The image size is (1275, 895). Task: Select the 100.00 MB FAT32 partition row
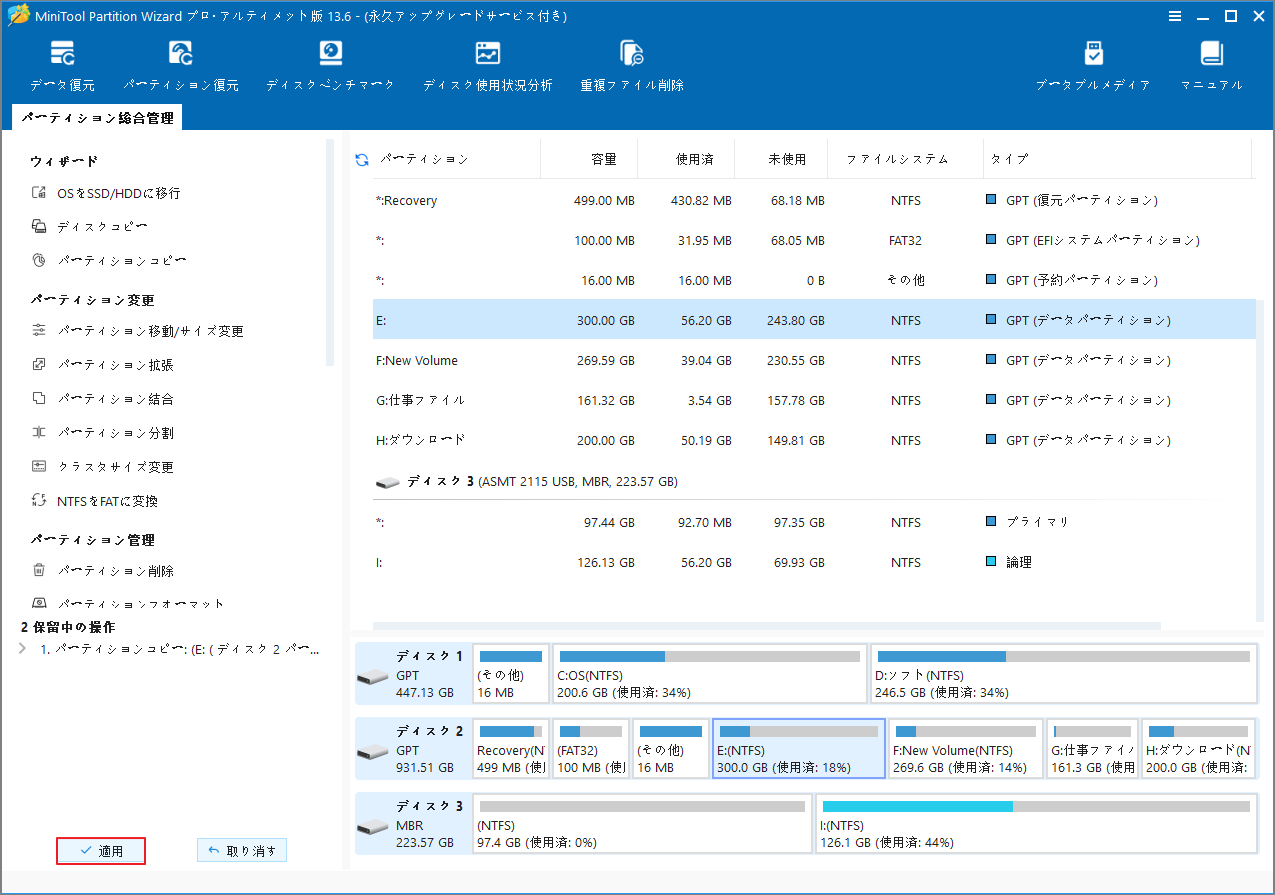click(814, 240)
